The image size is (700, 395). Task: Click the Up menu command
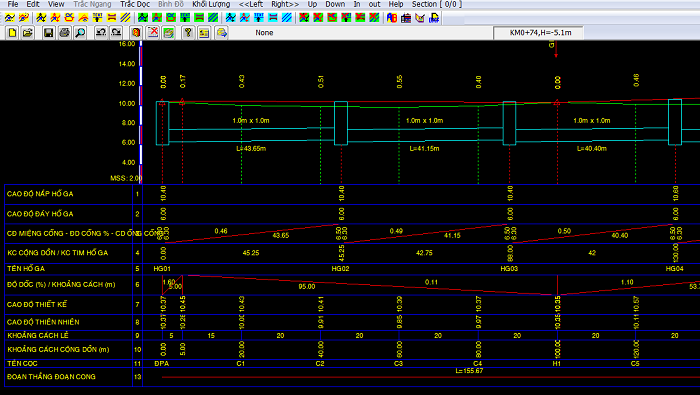tap(312, 4)
